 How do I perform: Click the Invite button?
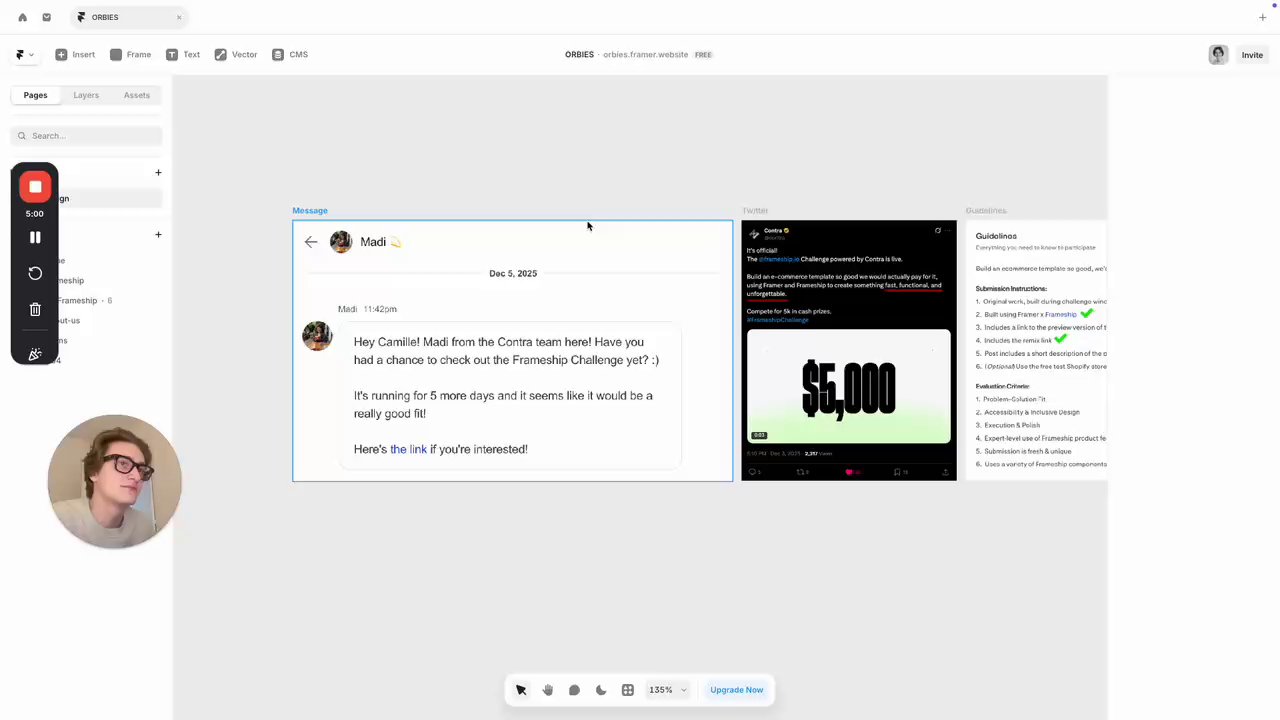1252,55
